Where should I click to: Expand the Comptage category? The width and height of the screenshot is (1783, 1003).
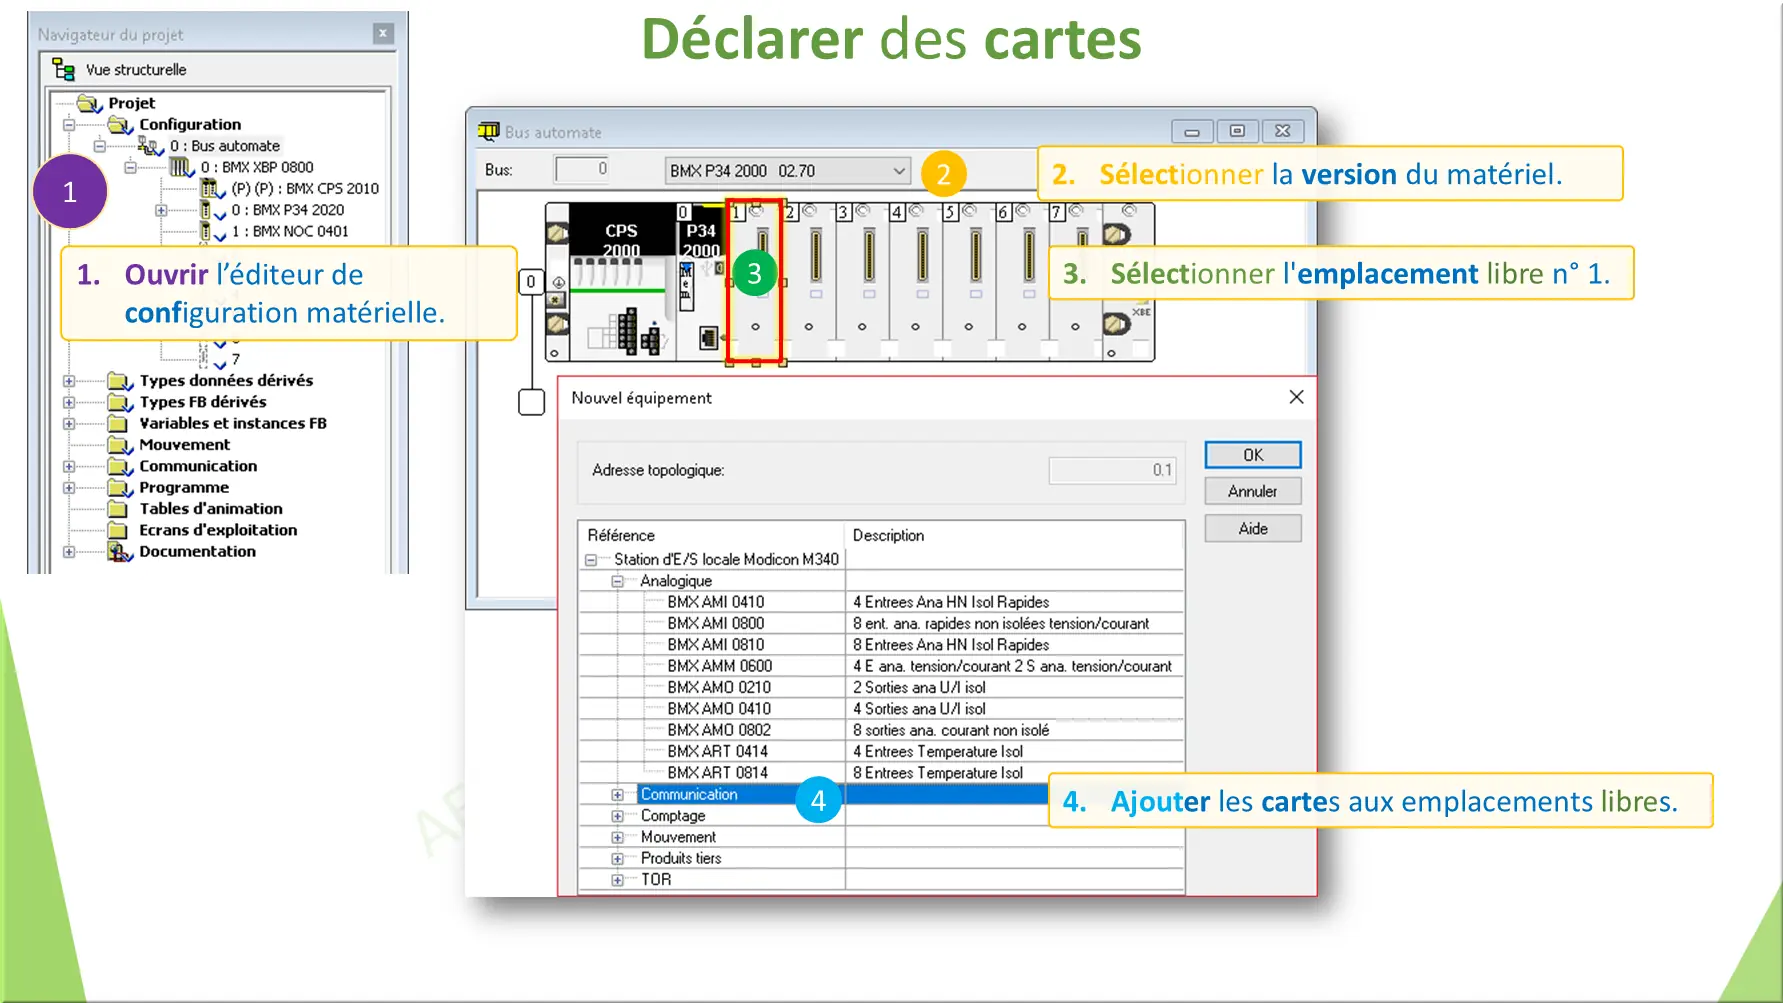[617, 815]
